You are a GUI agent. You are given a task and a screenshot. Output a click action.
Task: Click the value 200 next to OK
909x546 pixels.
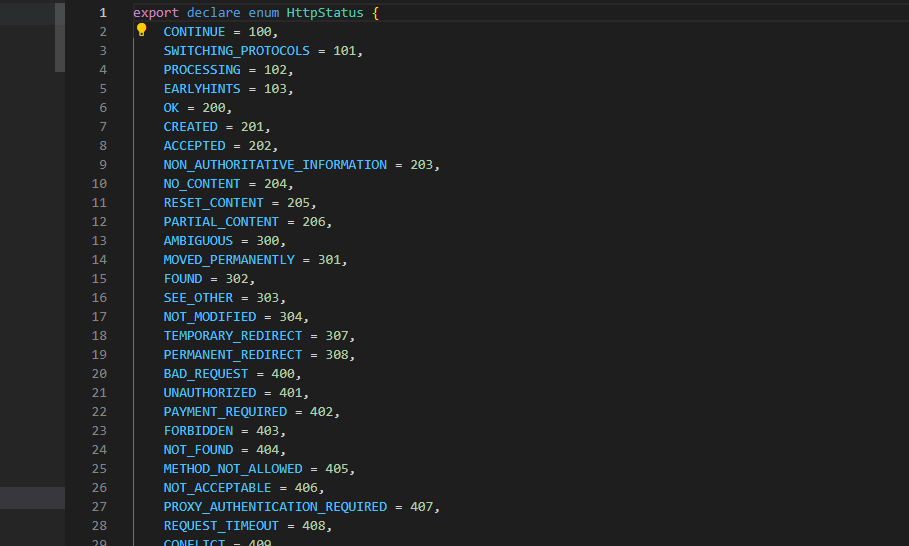(x=214, y=108)
